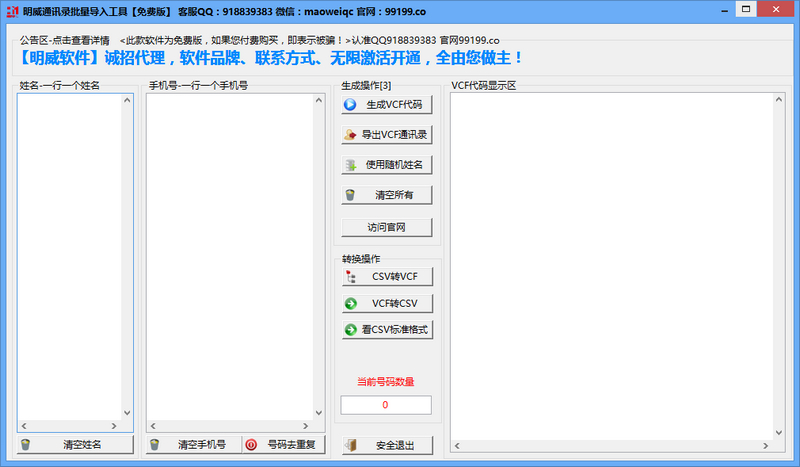The image size is (800, 467).
Task: Click left arrow of names horizontal scrollbar
Action: [24, 426]
